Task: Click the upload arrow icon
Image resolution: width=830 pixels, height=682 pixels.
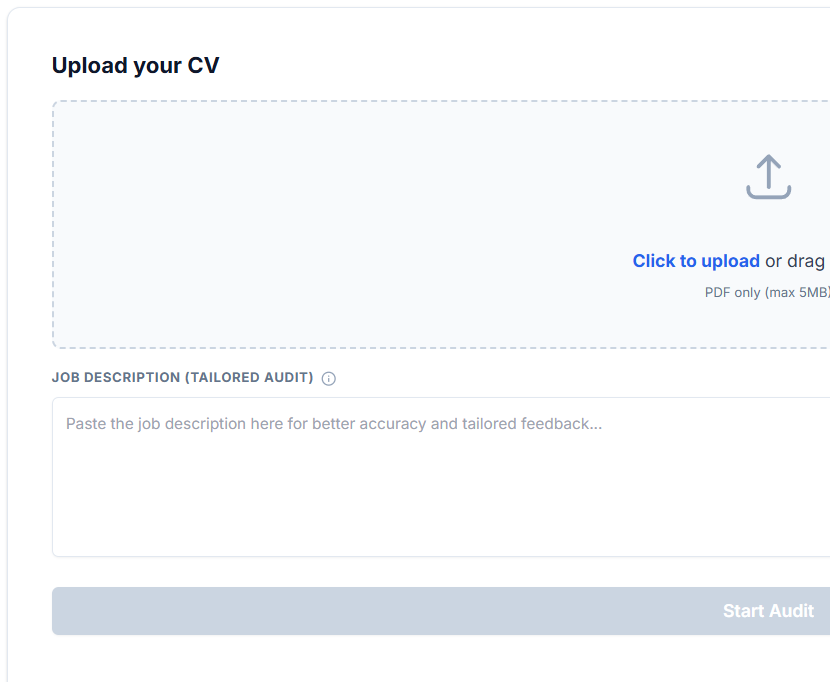Action: (x=768, y=176)
